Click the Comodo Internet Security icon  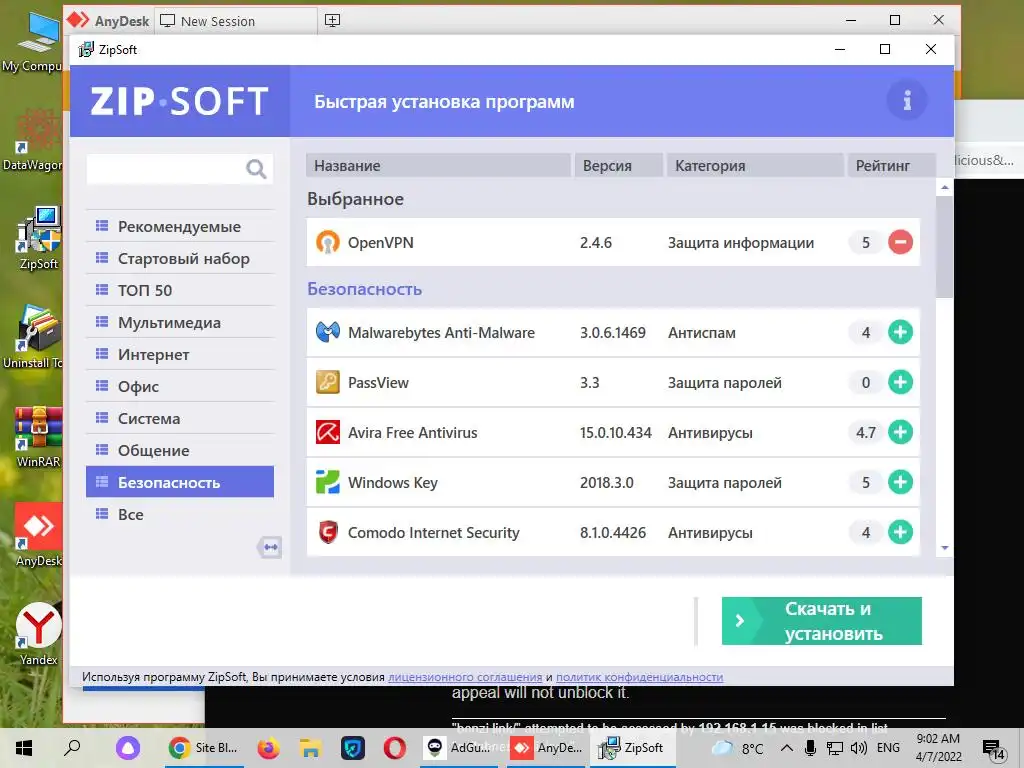[328, 532]
